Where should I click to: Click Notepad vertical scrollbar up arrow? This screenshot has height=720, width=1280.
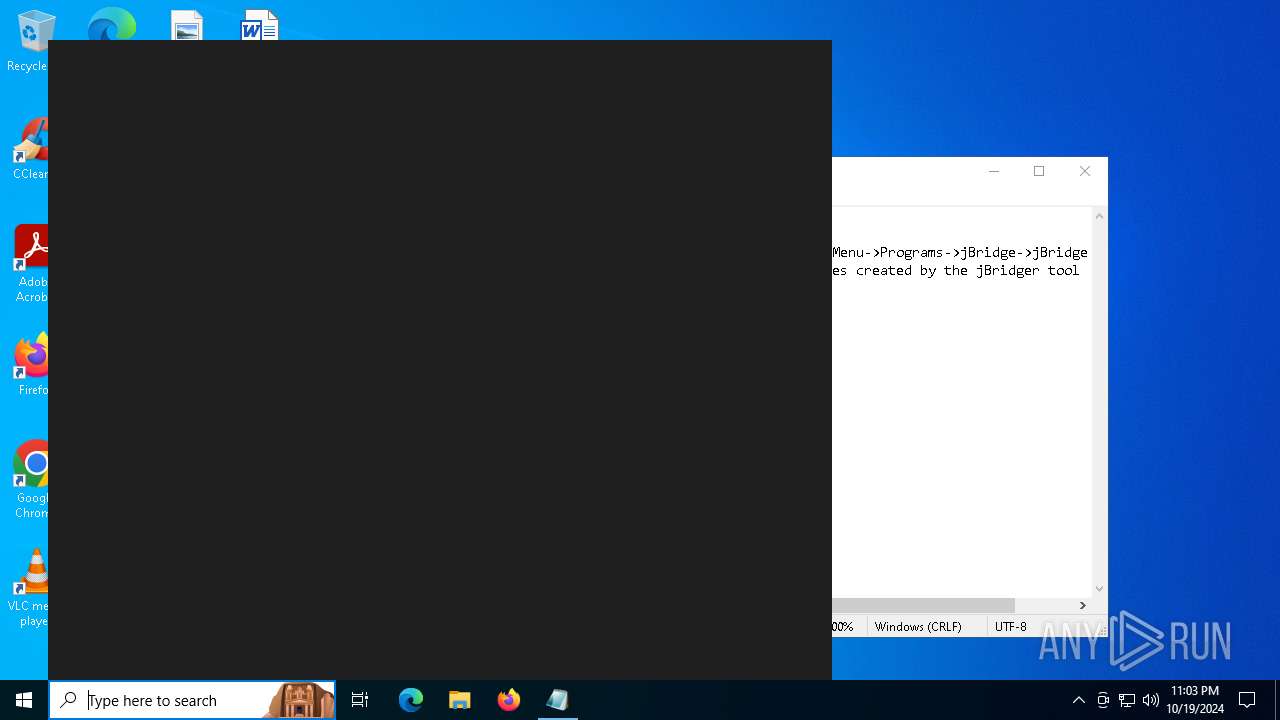(x=1099, y=216)
